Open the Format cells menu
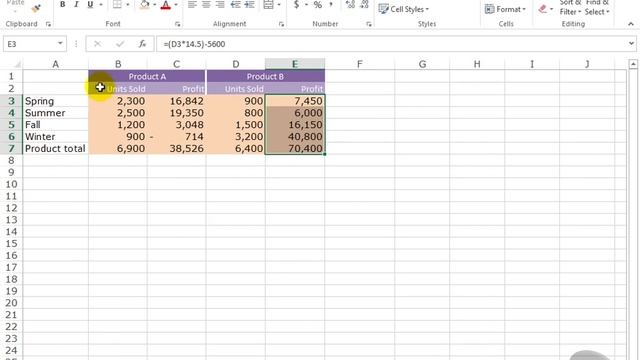640x360 pixels. point(505,9)
